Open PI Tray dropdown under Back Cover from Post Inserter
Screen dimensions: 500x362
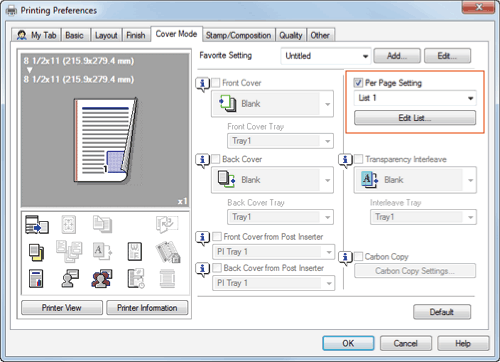pos(273,283)
